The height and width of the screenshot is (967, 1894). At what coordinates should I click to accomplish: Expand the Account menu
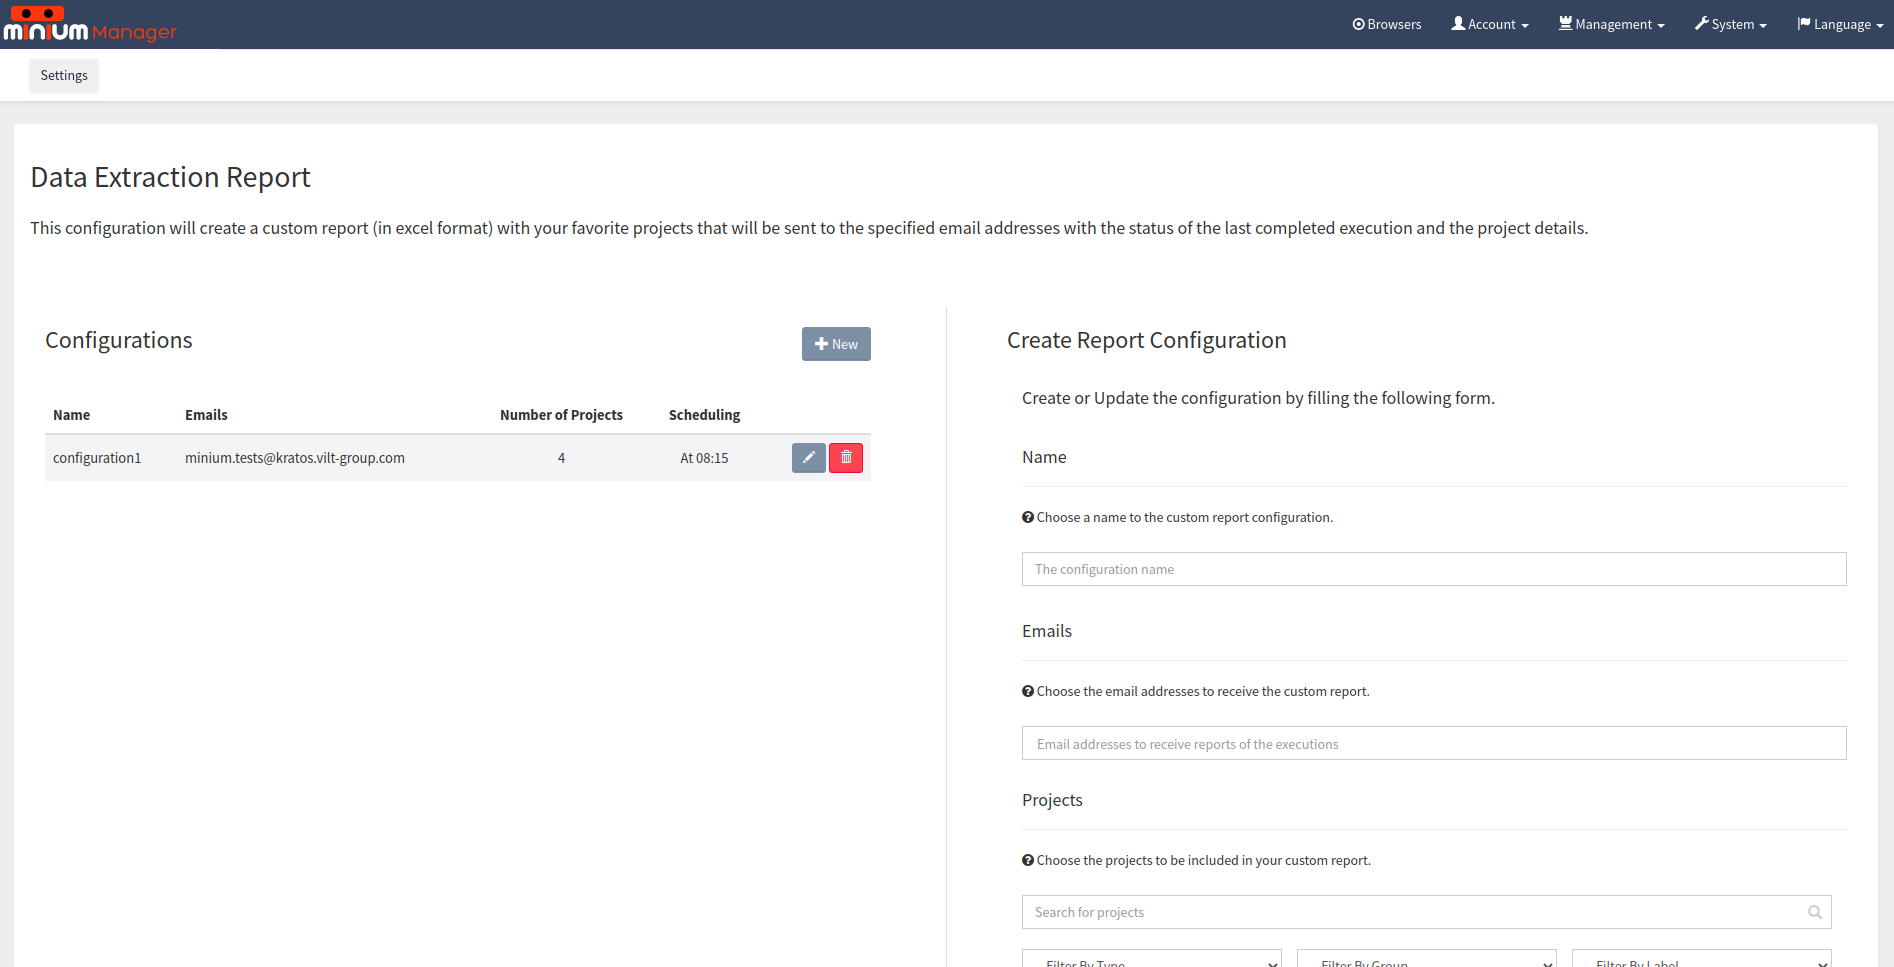tap(1490, 24)
